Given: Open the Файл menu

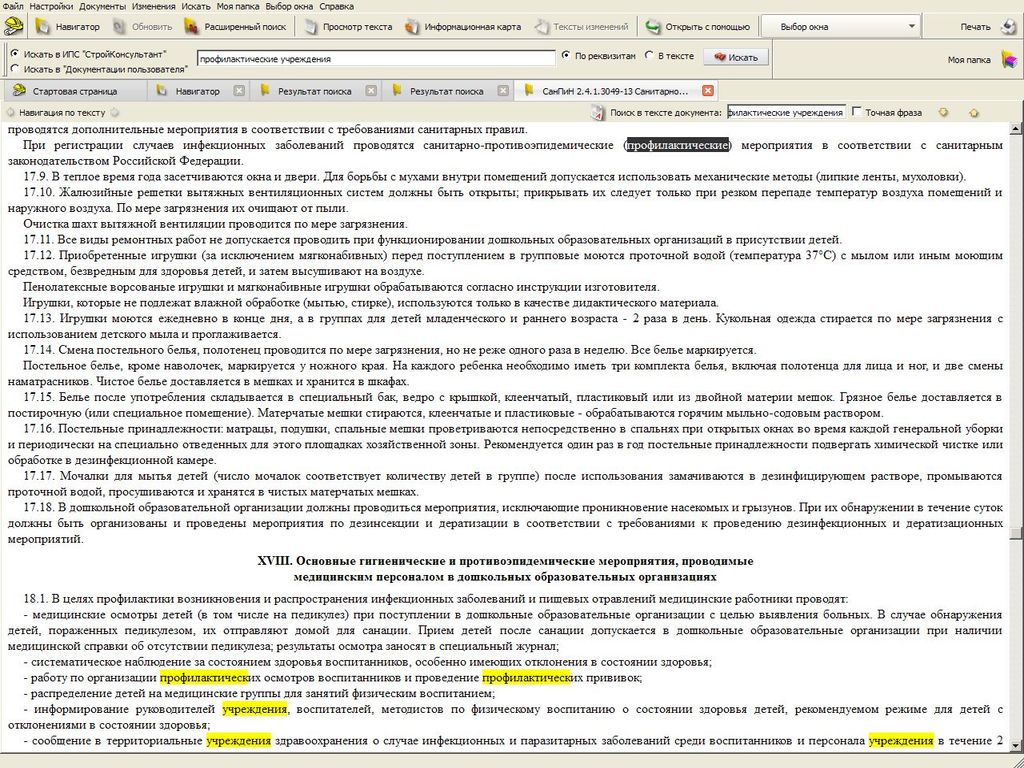Looking at the screenshot, I should click(13, 7).
